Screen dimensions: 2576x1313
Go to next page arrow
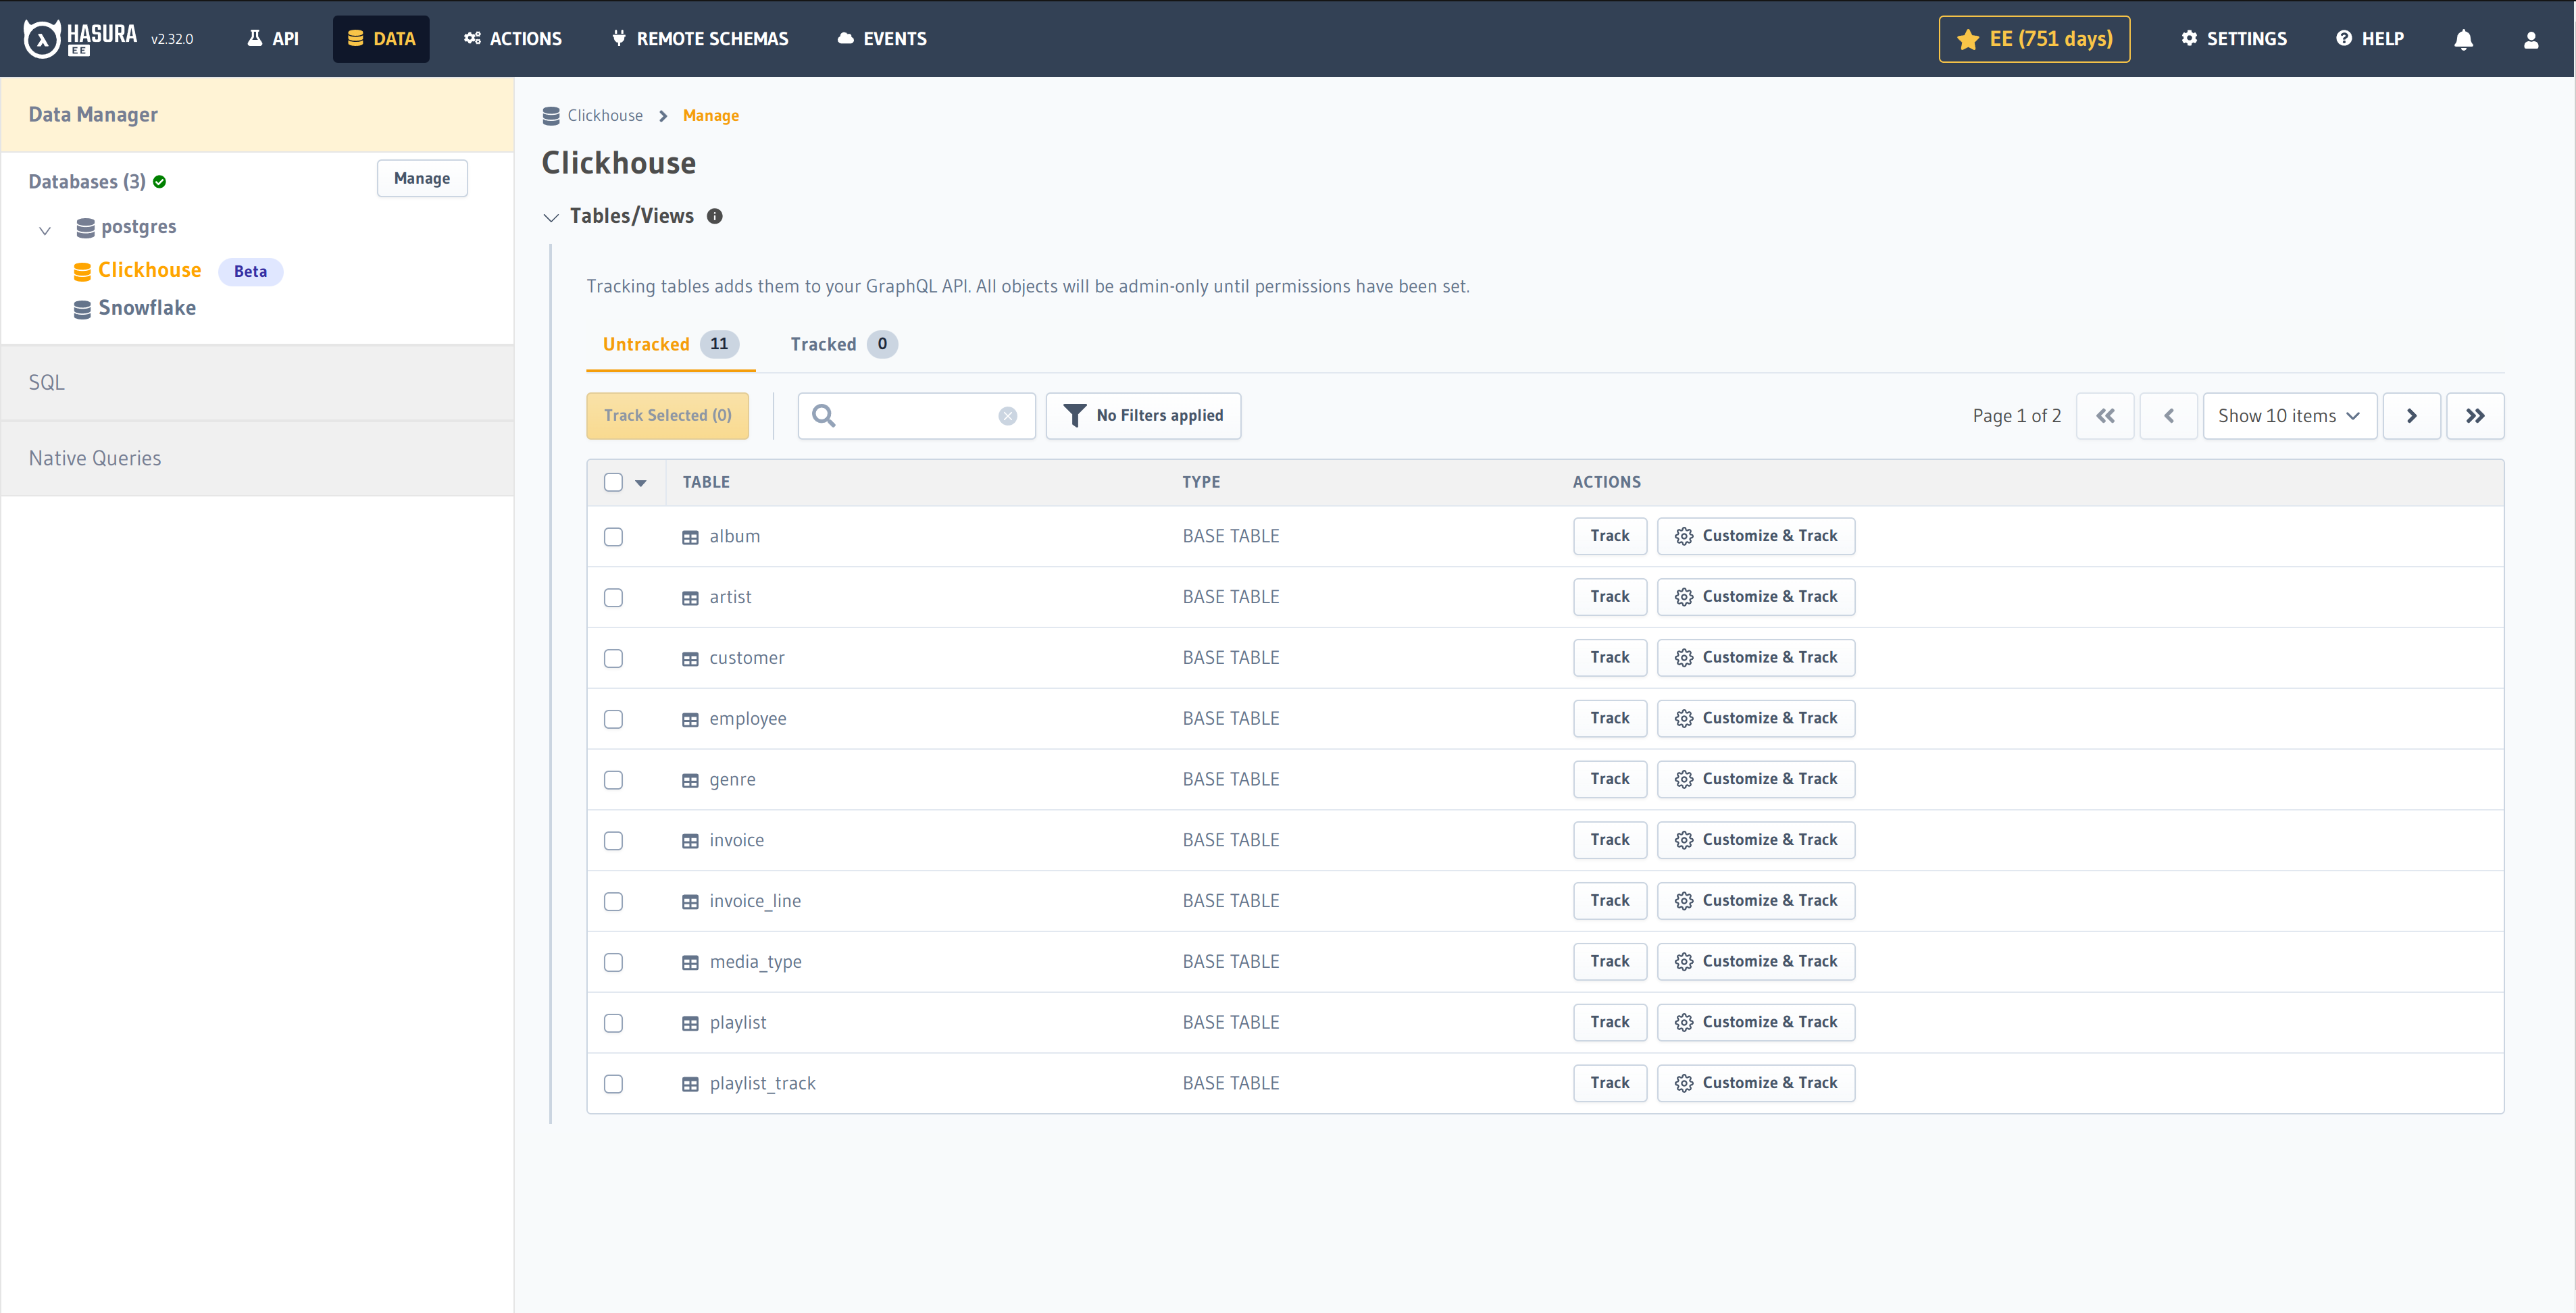tap(2411, 416)
